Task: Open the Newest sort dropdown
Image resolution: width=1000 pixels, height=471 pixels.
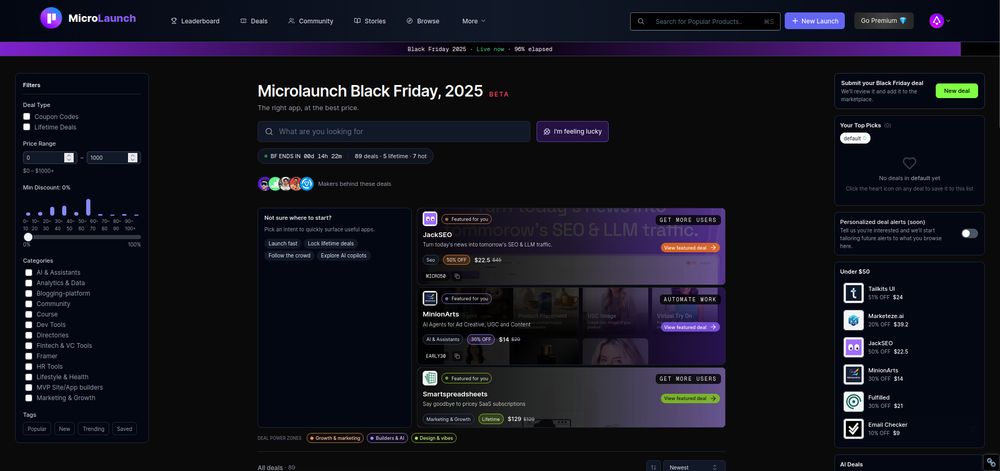Action: (x=694, y=467)
